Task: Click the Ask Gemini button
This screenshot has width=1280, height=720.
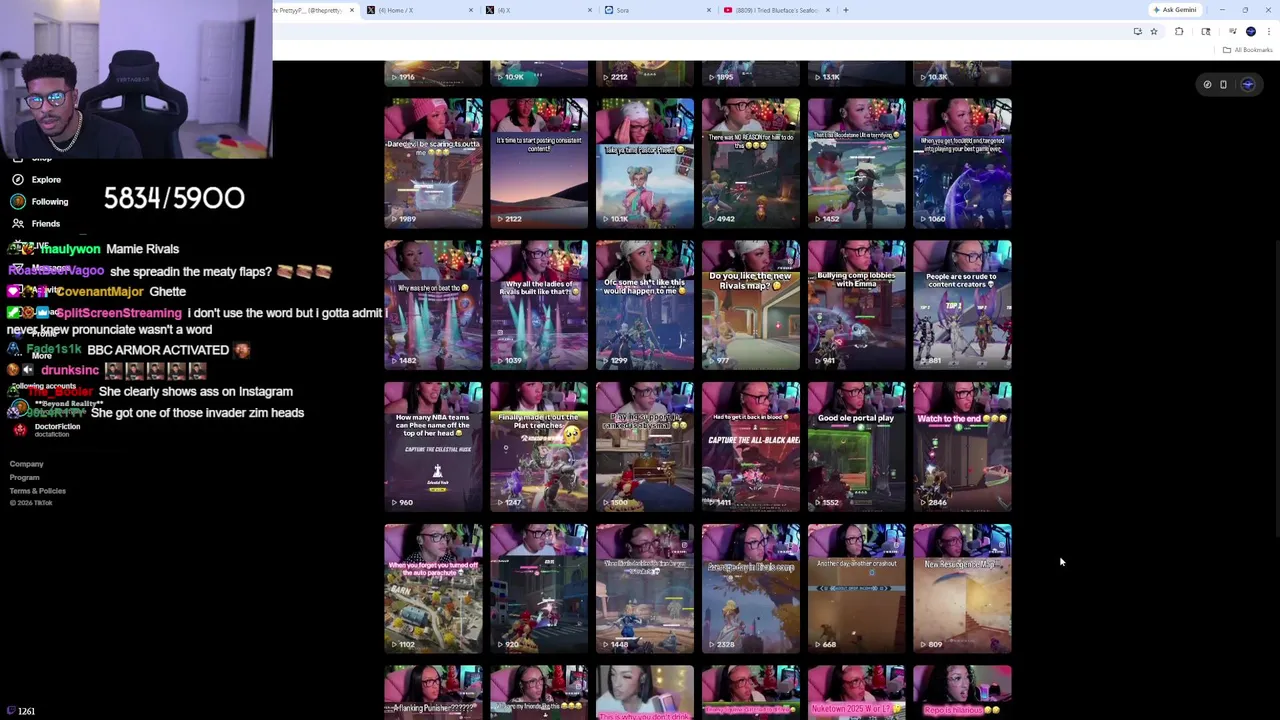Action: tap(1175, 10)
